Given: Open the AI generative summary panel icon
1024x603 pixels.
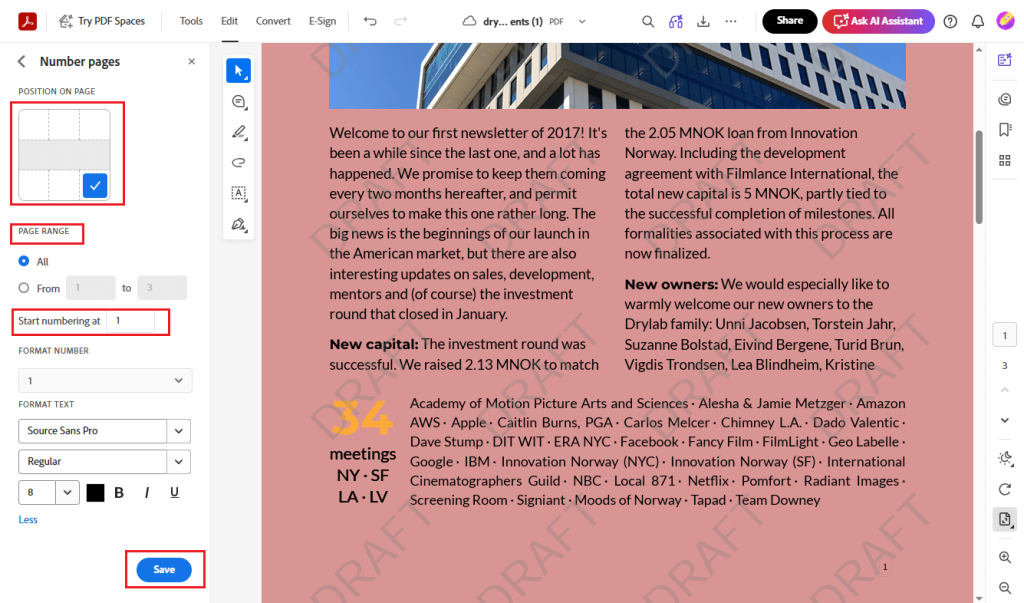Looking at the screenshot, I should (1004, 60).
